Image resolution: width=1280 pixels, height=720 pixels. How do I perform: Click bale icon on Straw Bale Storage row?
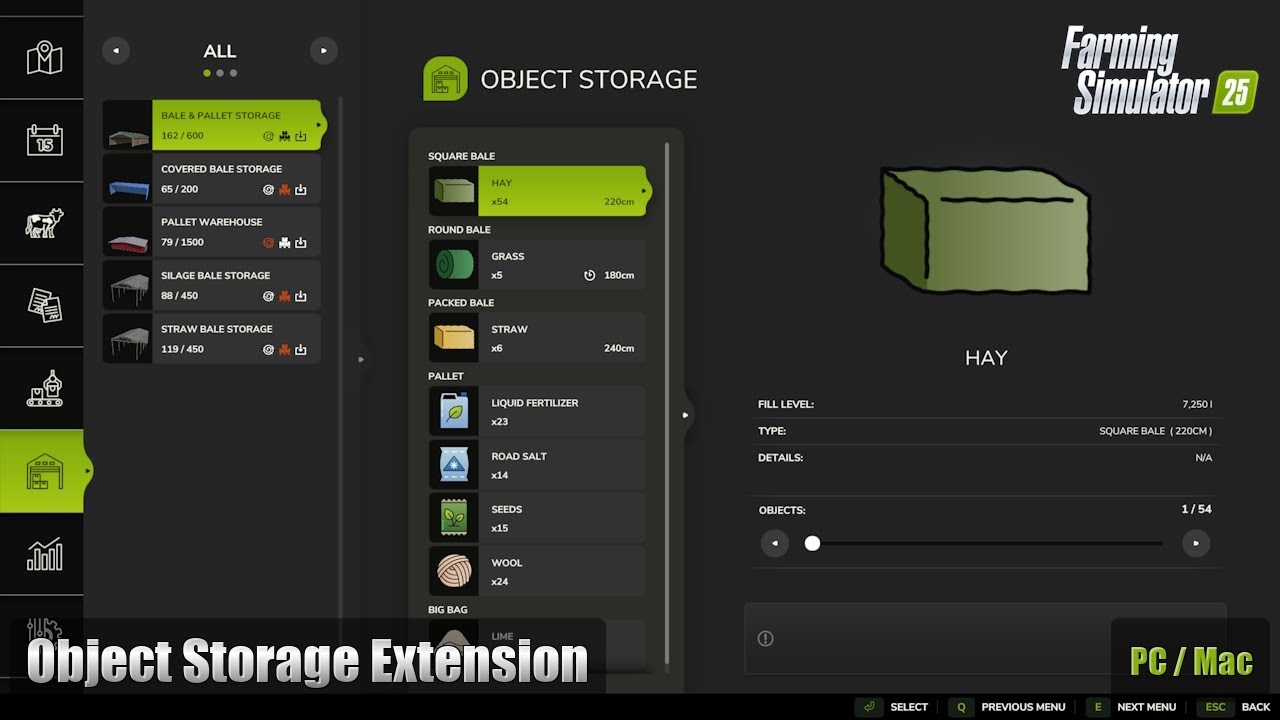[x=268, y=350]
